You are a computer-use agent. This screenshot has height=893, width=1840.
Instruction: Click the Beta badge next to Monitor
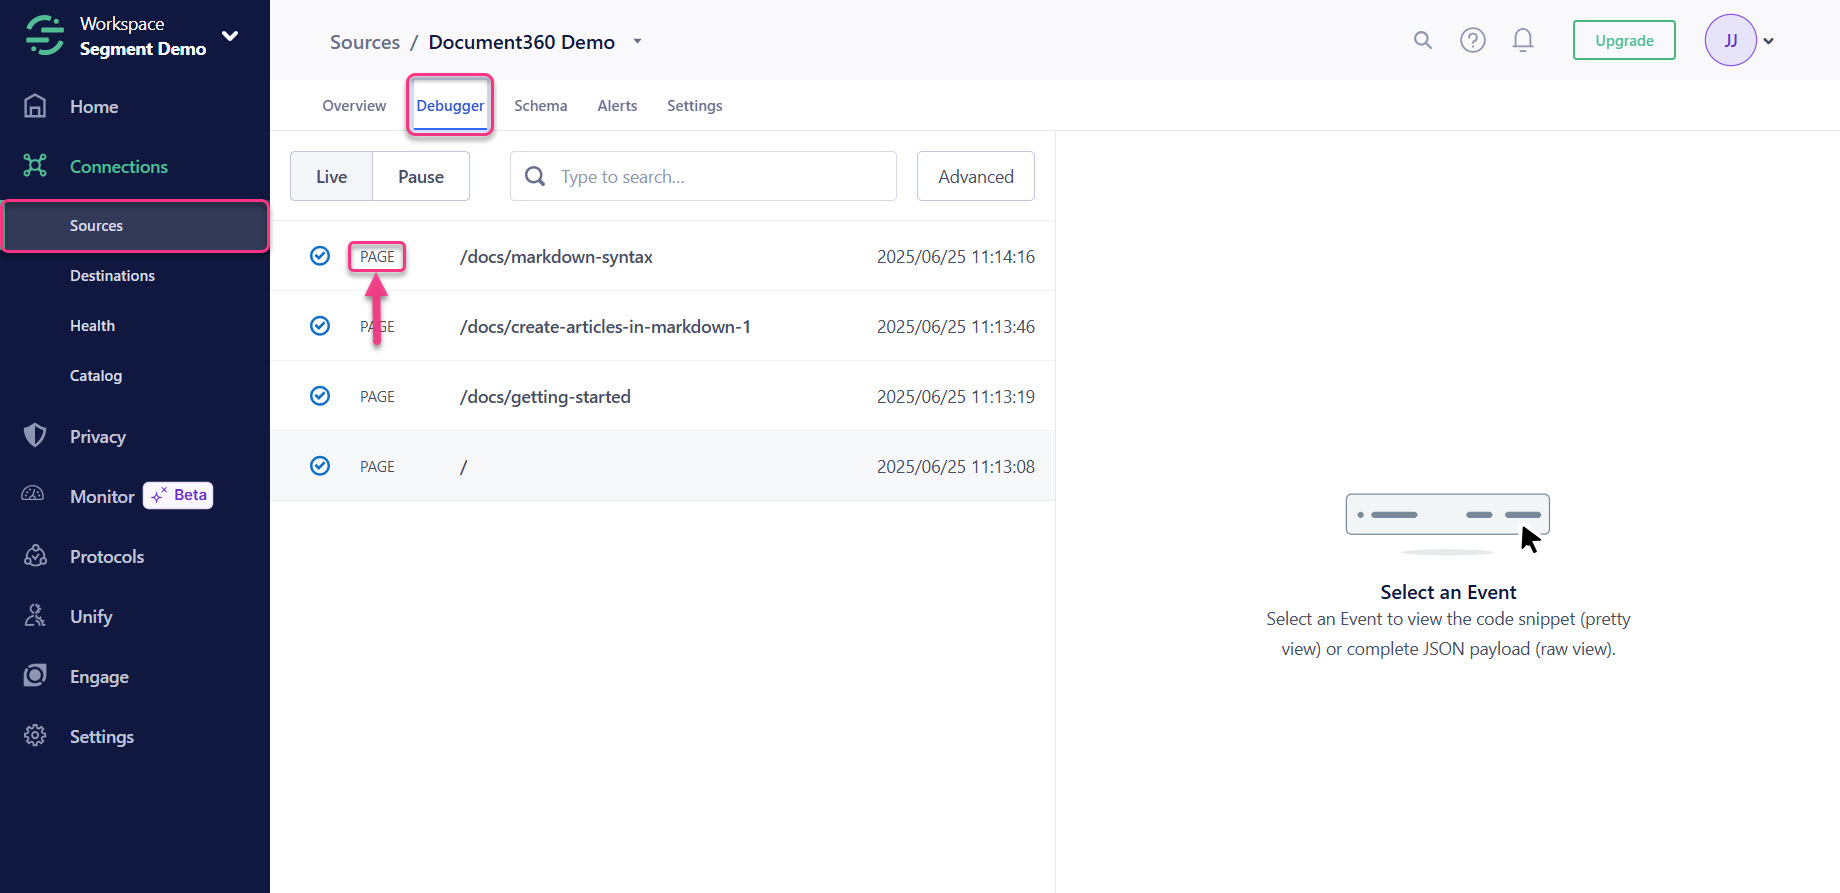tap(178, 495)
